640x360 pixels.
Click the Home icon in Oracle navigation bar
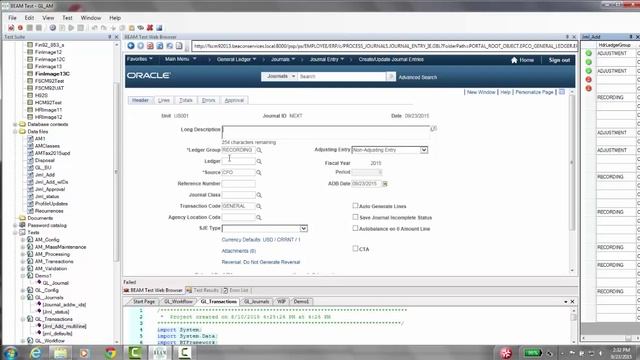(514, 60)
